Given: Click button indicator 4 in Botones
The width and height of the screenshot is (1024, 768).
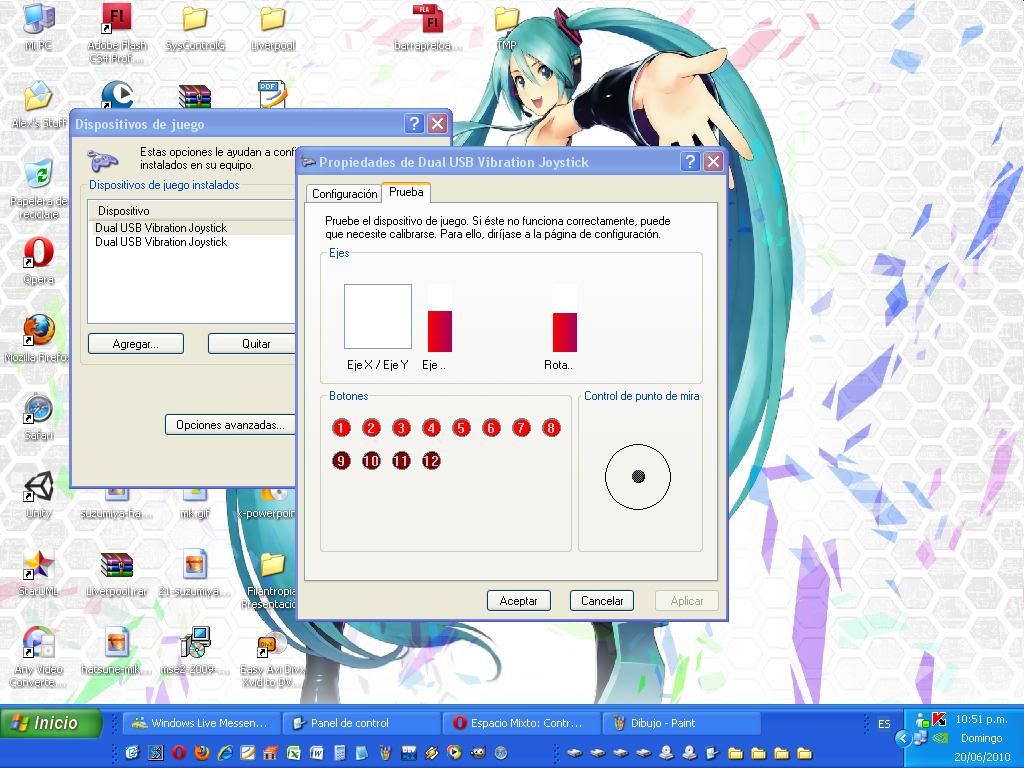Looking at the screenshot, I should (431, 428).
